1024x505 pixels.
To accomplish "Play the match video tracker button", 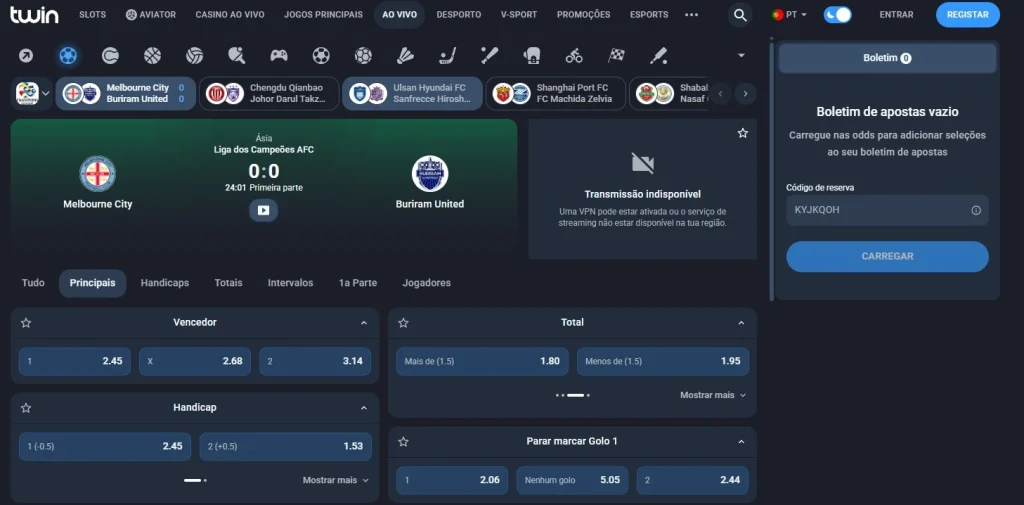I will coord(263,210).
